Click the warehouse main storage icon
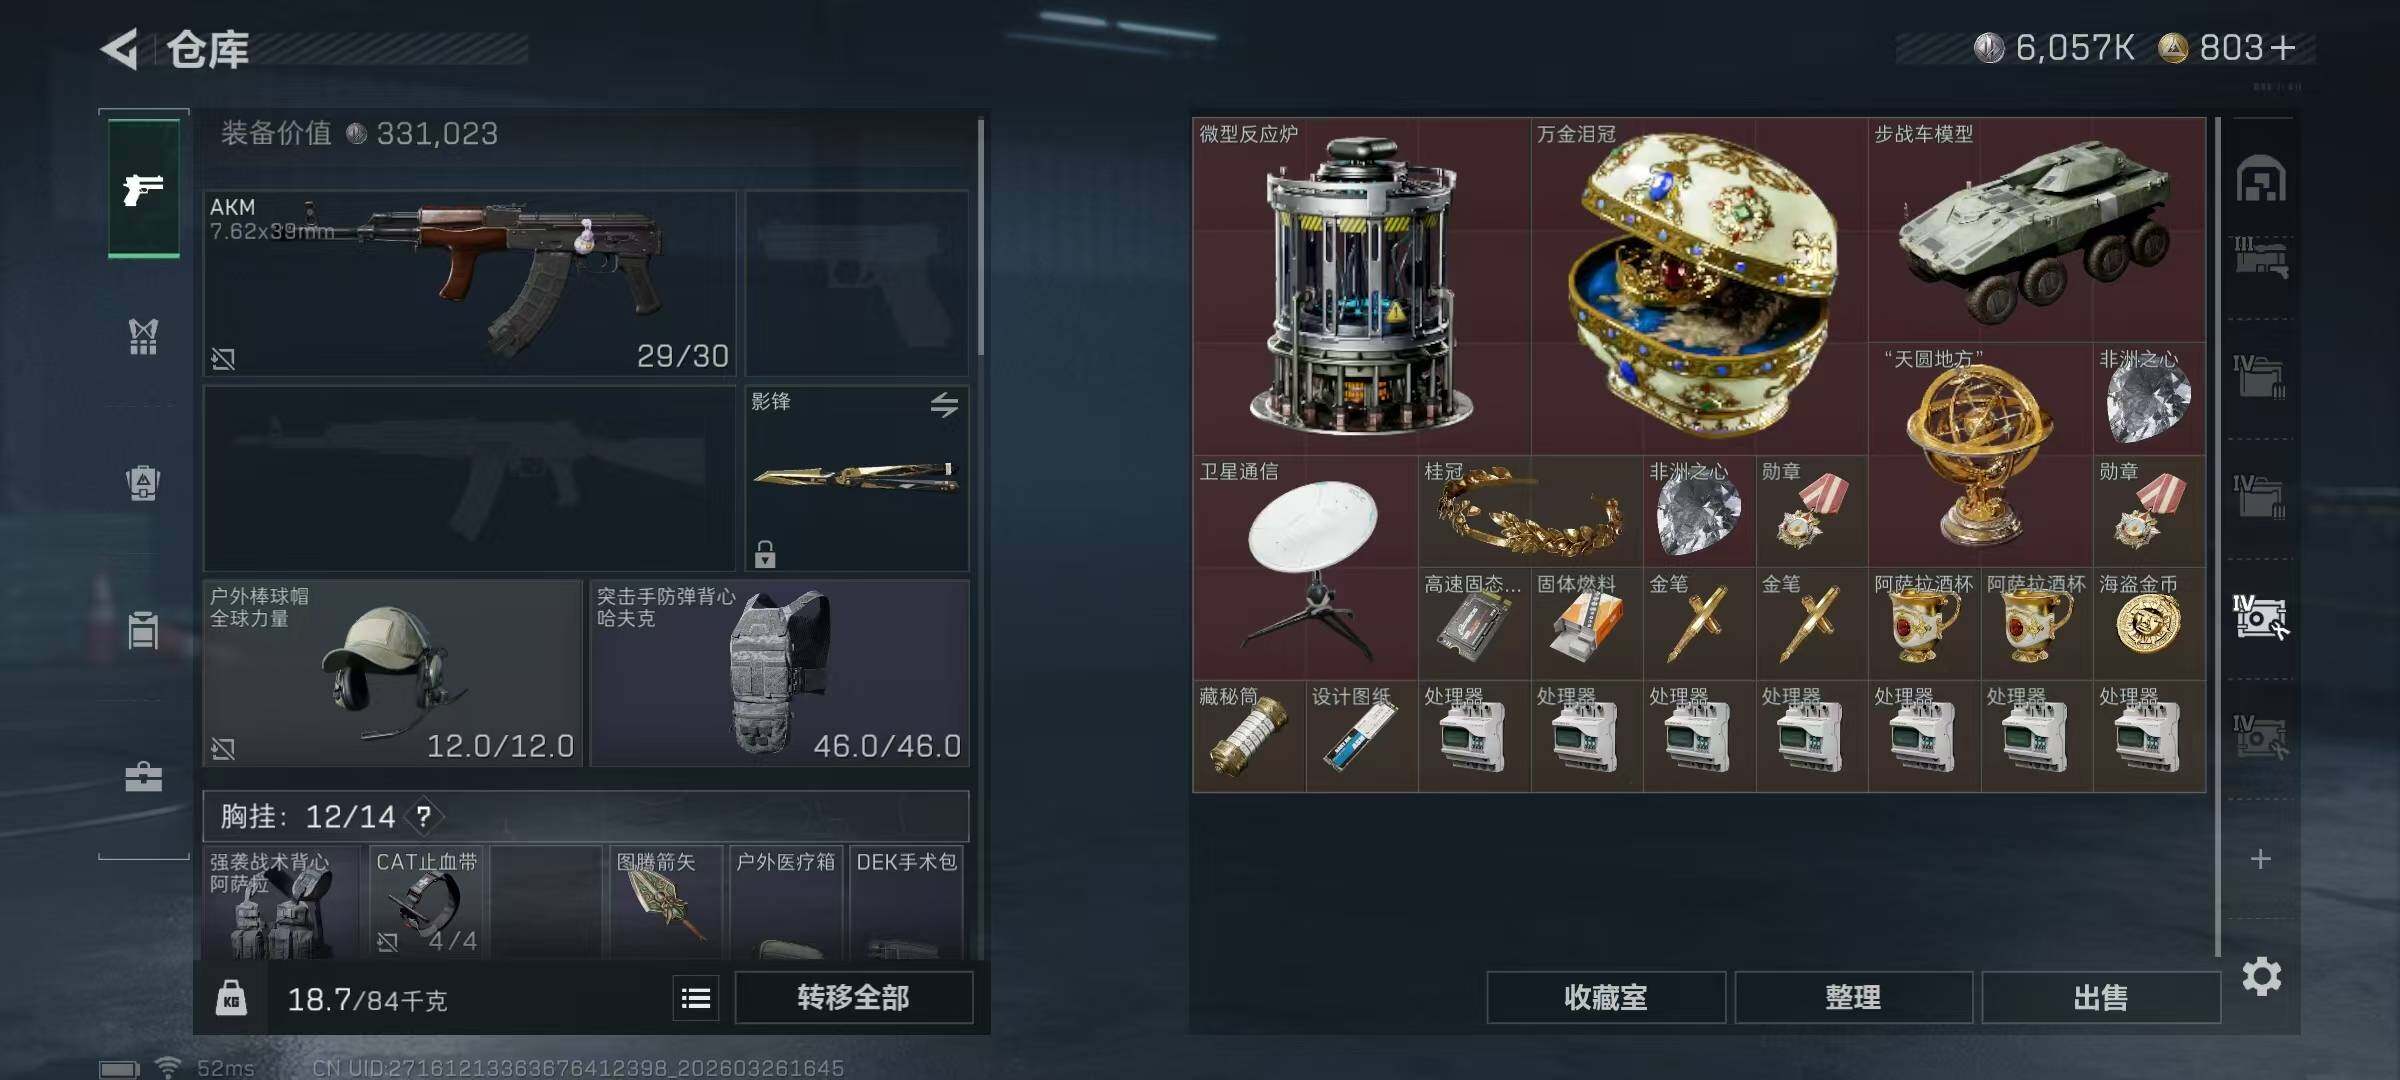The height and width of the screenshot is (1080, 2400). [2260, 179]
